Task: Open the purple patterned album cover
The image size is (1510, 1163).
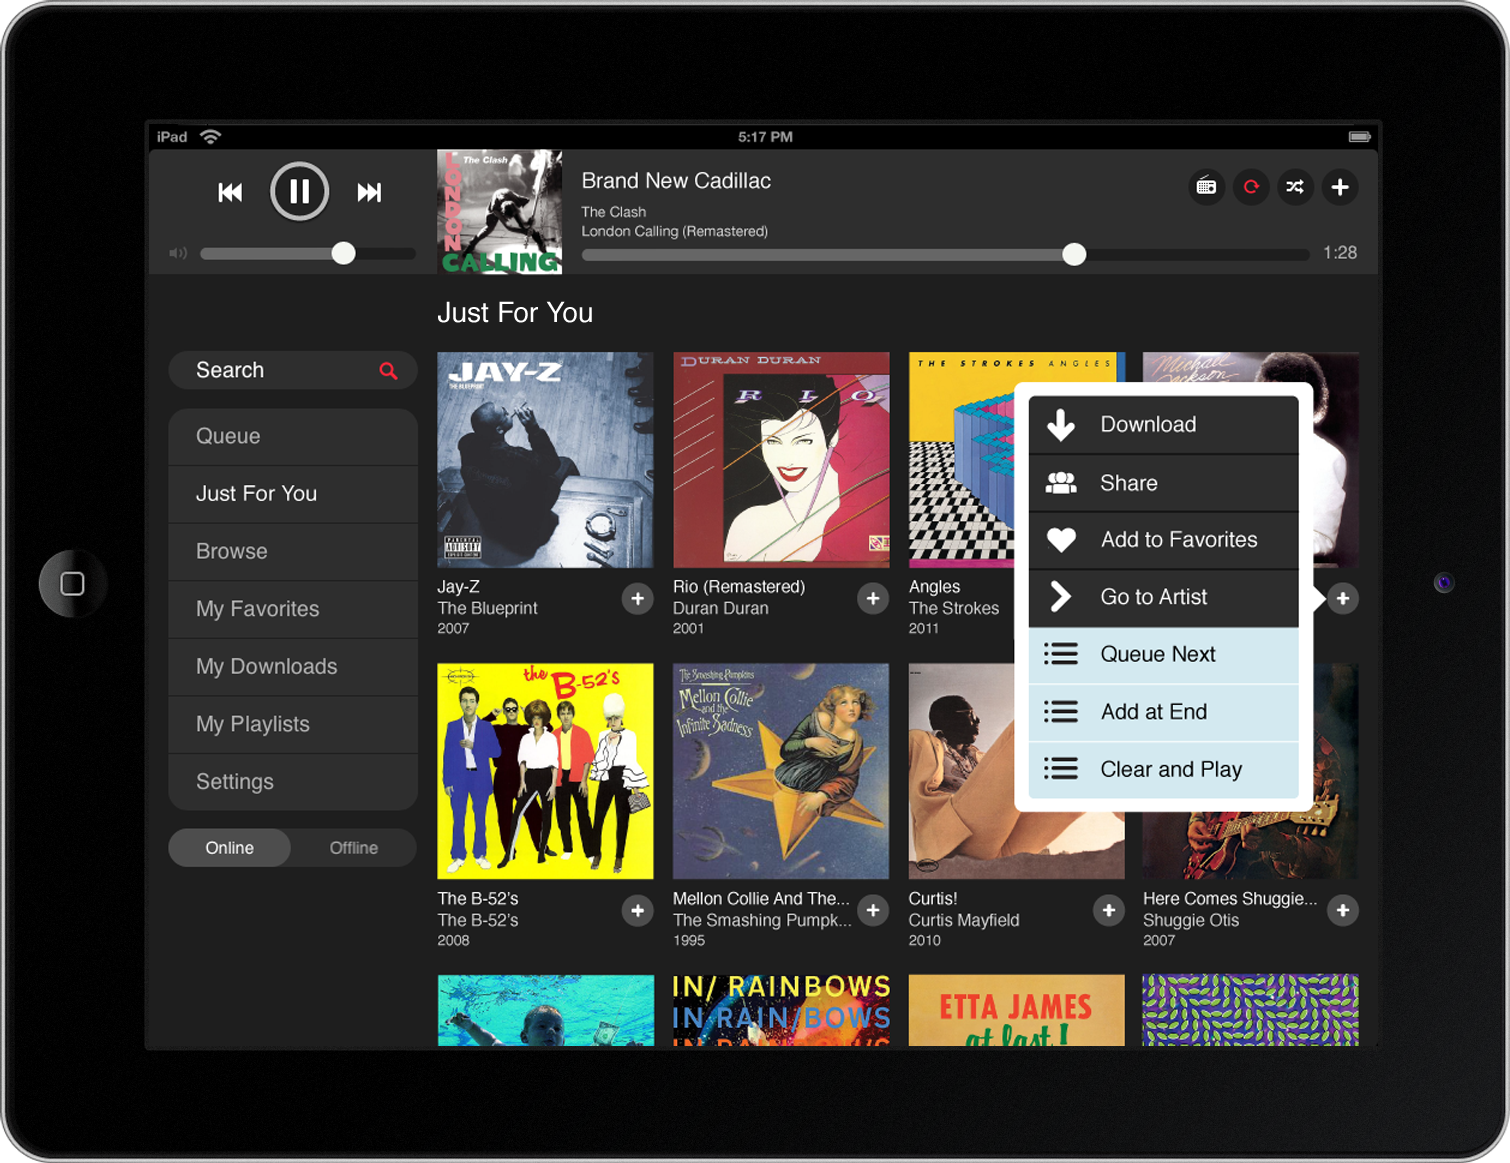Action: tap(1250, 1010)
